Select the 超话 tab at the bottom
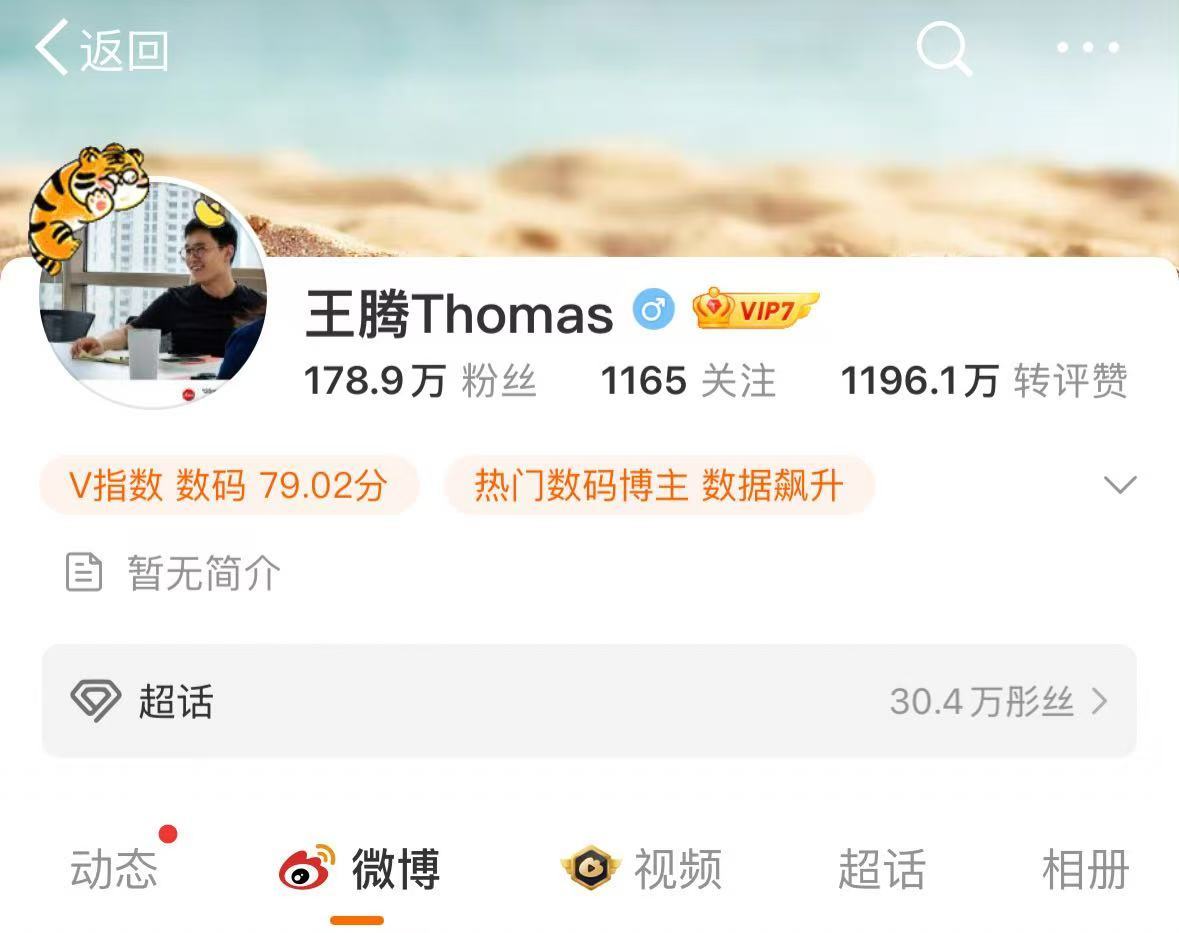The width and height of the screenshot is (1179, 933). click(x=882, y=869)
